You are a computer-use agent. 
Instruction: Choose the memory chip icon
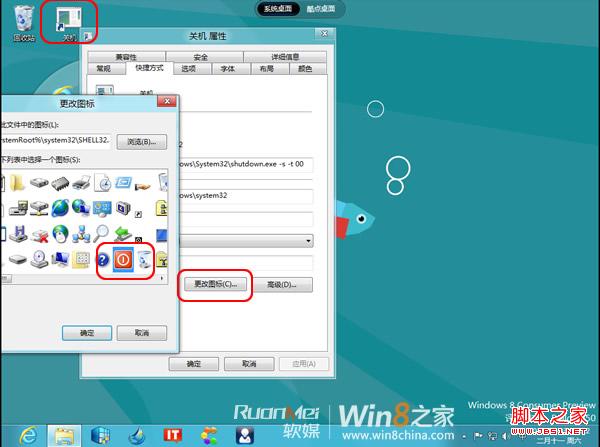point(60,183)
